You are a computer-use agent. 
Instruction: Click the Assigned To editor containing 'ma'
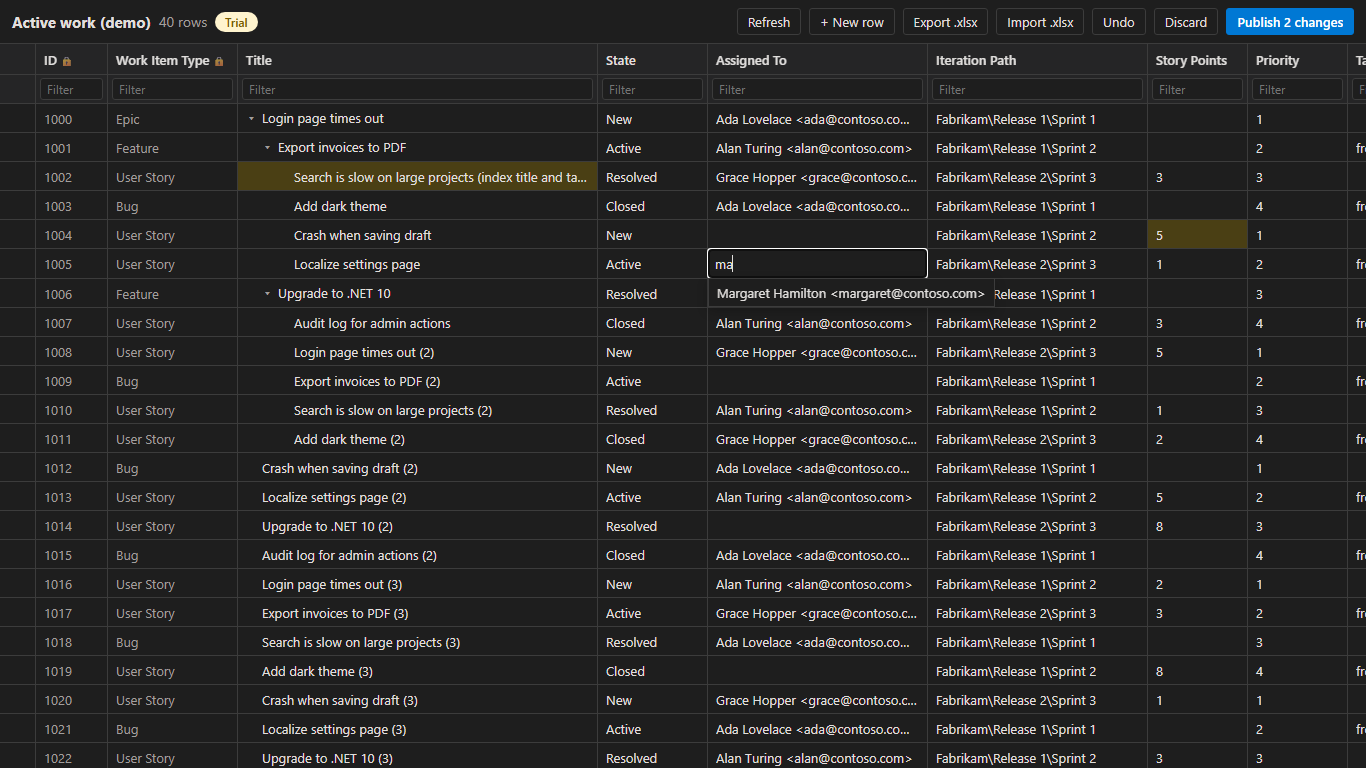coord(818,264)
